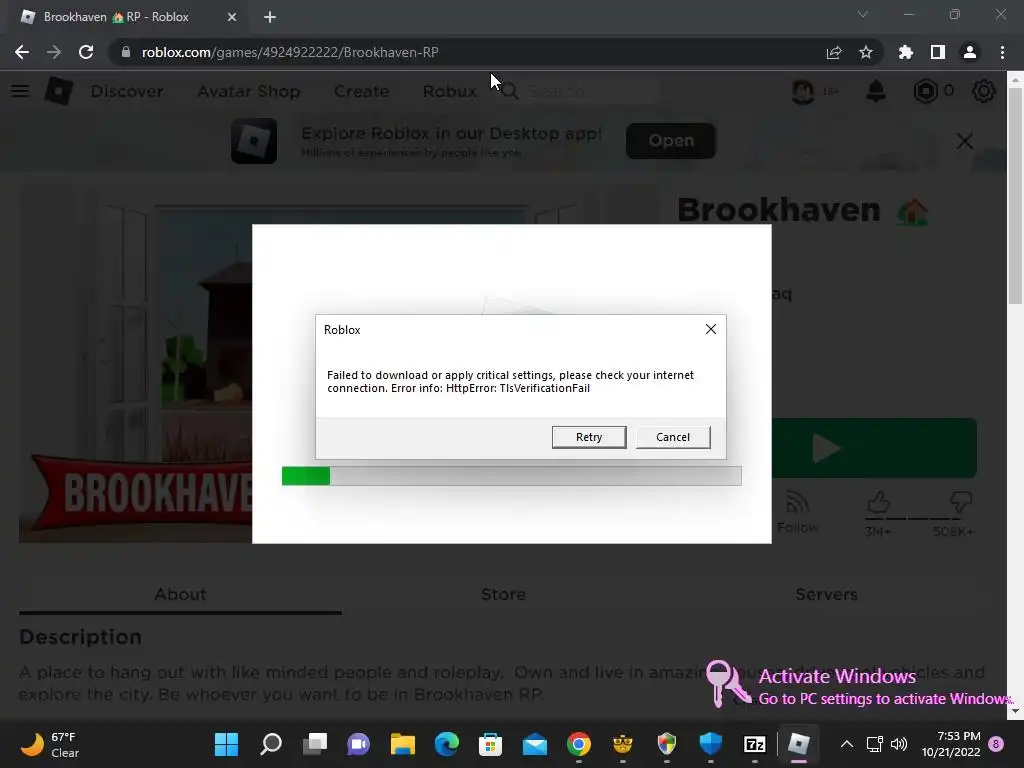Switch to the Store tab
The width and height of the screenshot is (1024, 768).
[x=503, y=594]
